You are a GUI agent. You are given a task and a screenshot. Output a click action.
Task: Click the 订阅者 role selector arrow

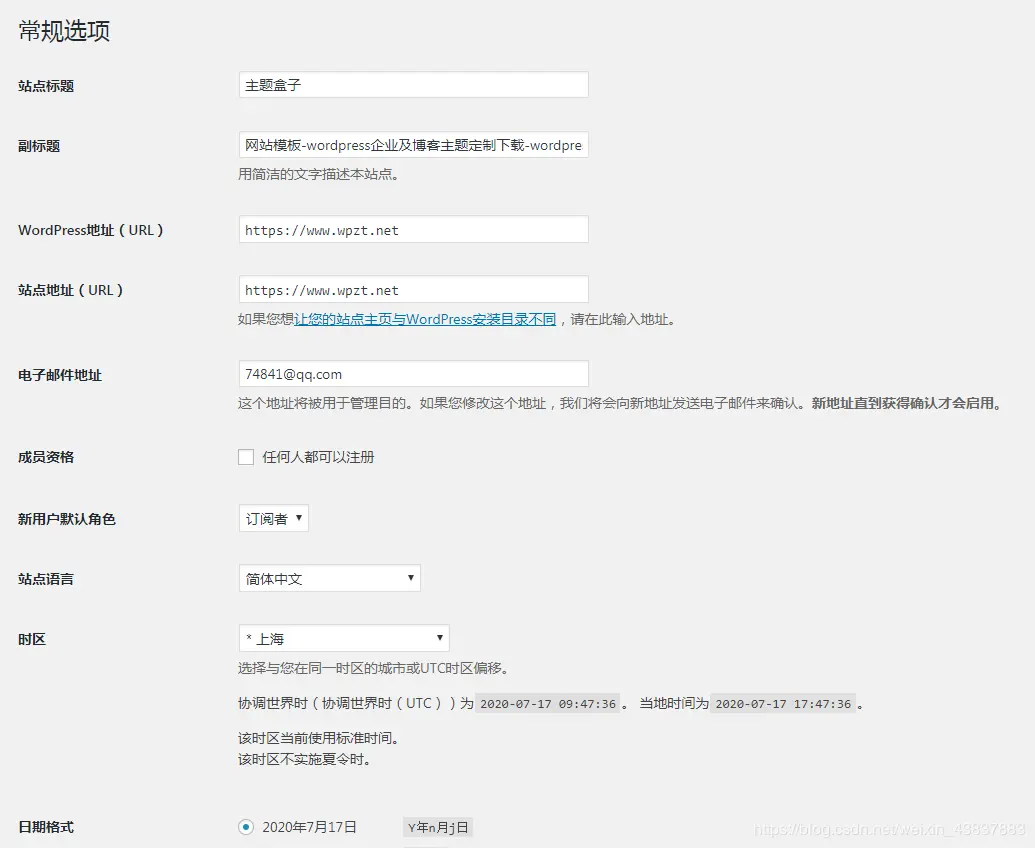tap(298, 518)
